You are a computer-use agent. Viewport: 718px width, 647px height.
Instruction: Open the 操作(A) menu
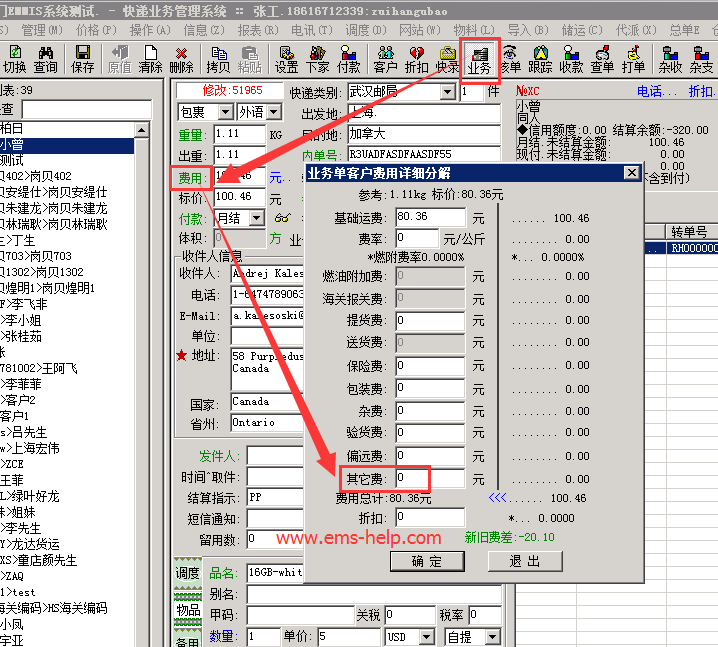[x=150, y=30]
